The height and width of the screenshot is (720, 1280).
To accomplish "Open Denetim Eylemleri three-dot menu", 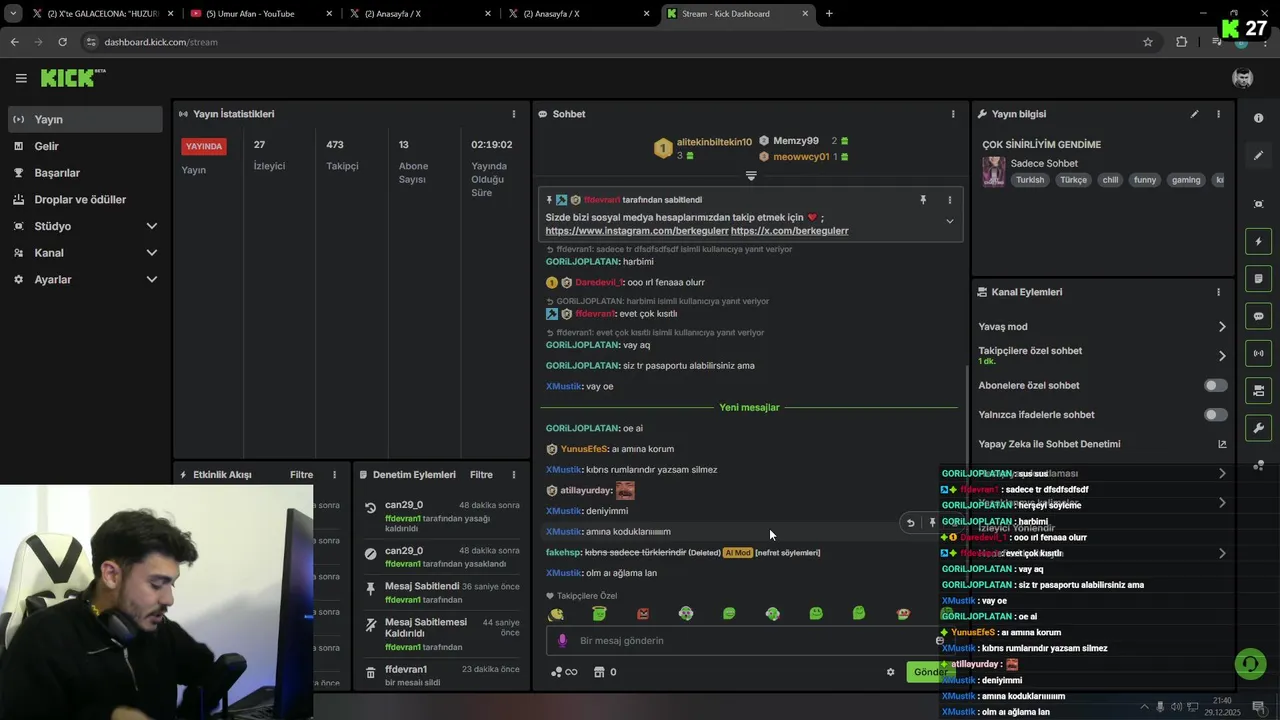I will 514,475.
